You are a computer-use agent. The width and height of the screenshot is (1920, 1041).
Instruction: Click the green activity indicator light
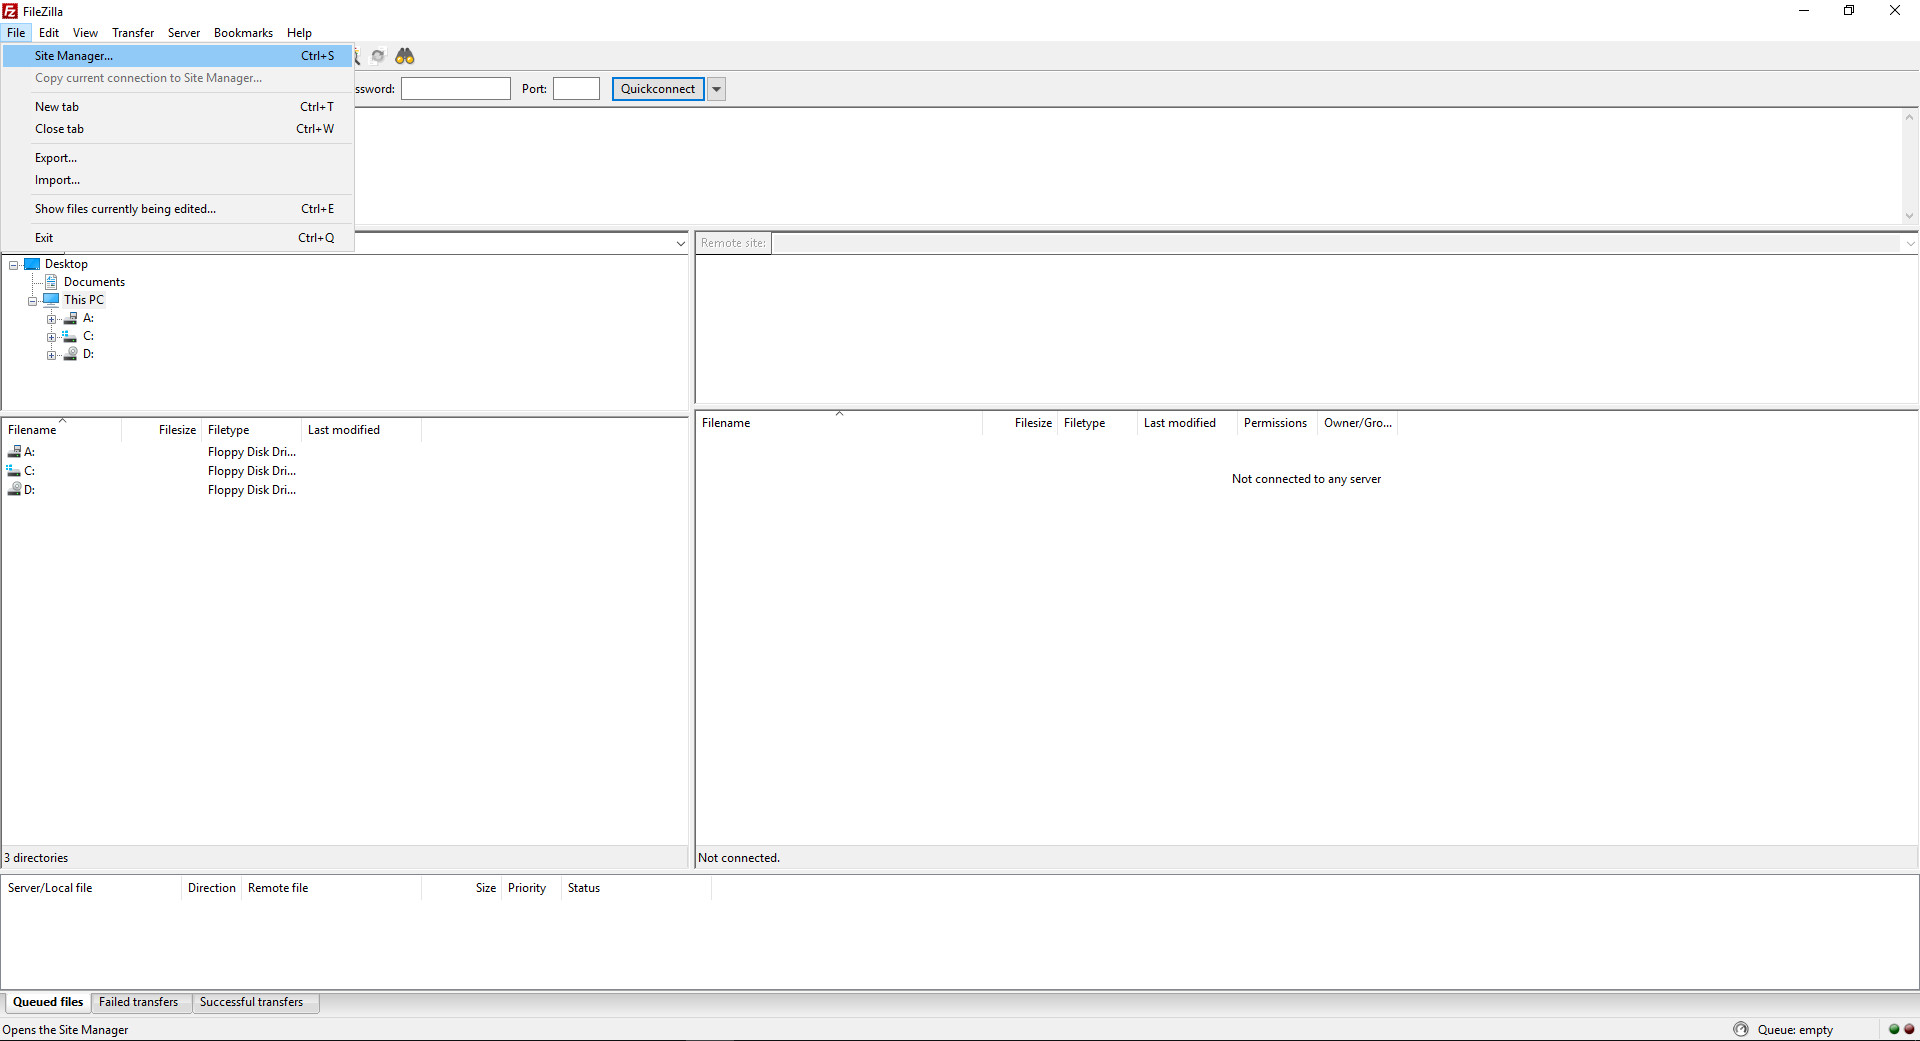coord(1893,1029)
